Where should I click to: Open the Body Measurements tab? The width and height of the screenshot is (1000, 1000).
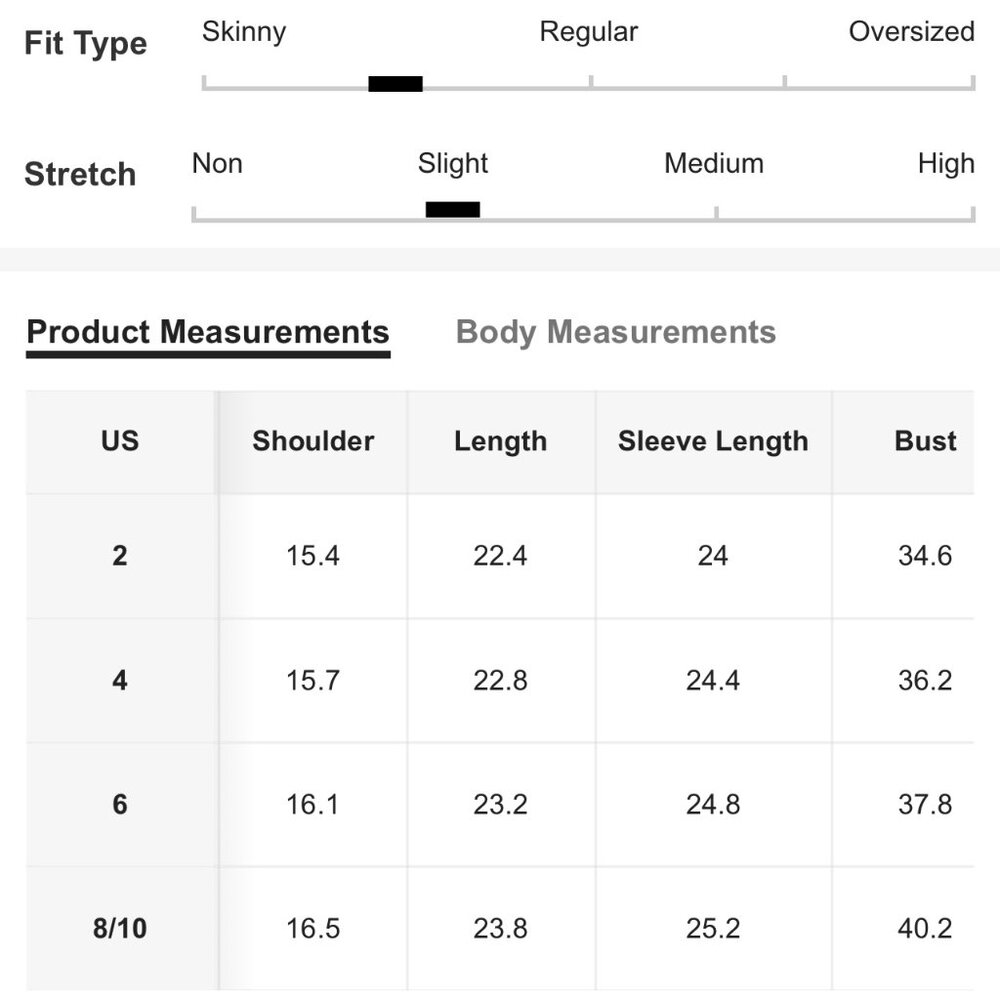(x=615, y=332)
